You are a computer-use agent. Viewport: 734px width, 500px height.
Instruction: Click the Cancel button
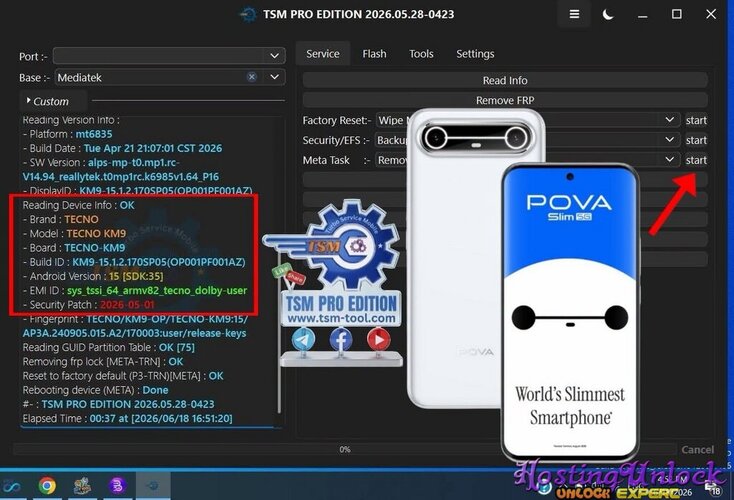[x=697, y=449]
